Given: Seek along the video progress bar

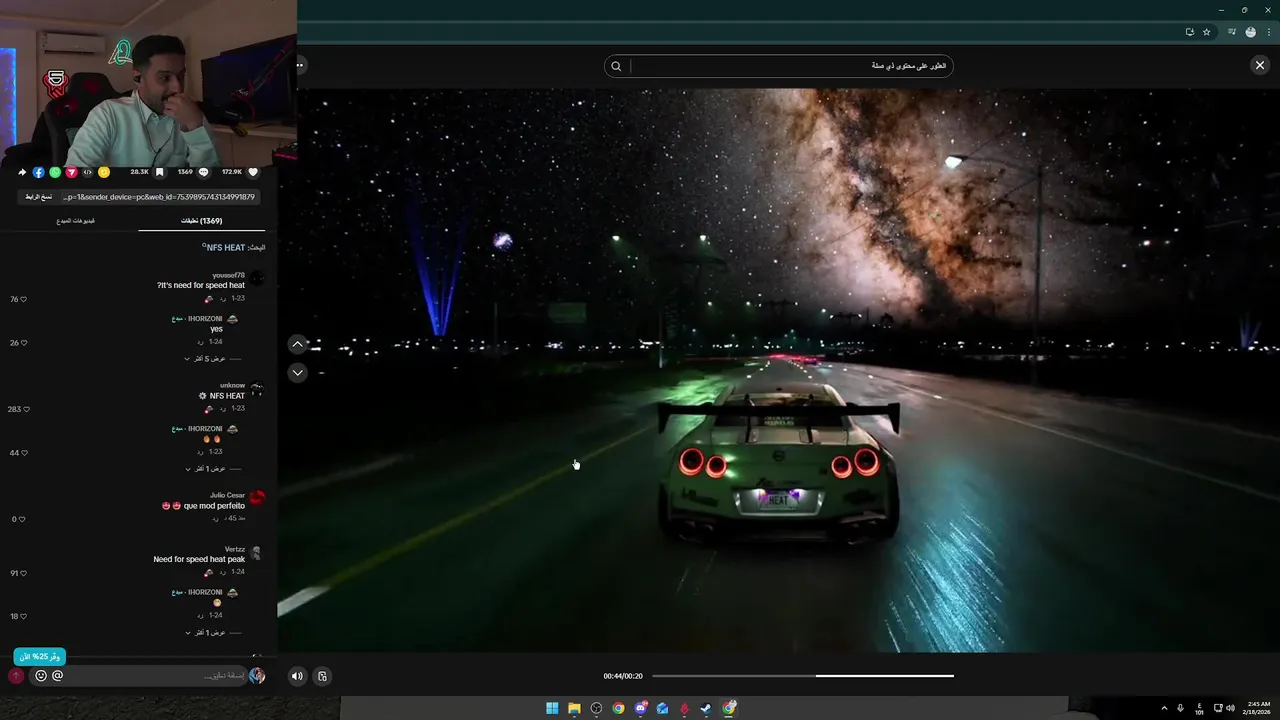Looking at the screenshot, I should click(x=803, y=676).
